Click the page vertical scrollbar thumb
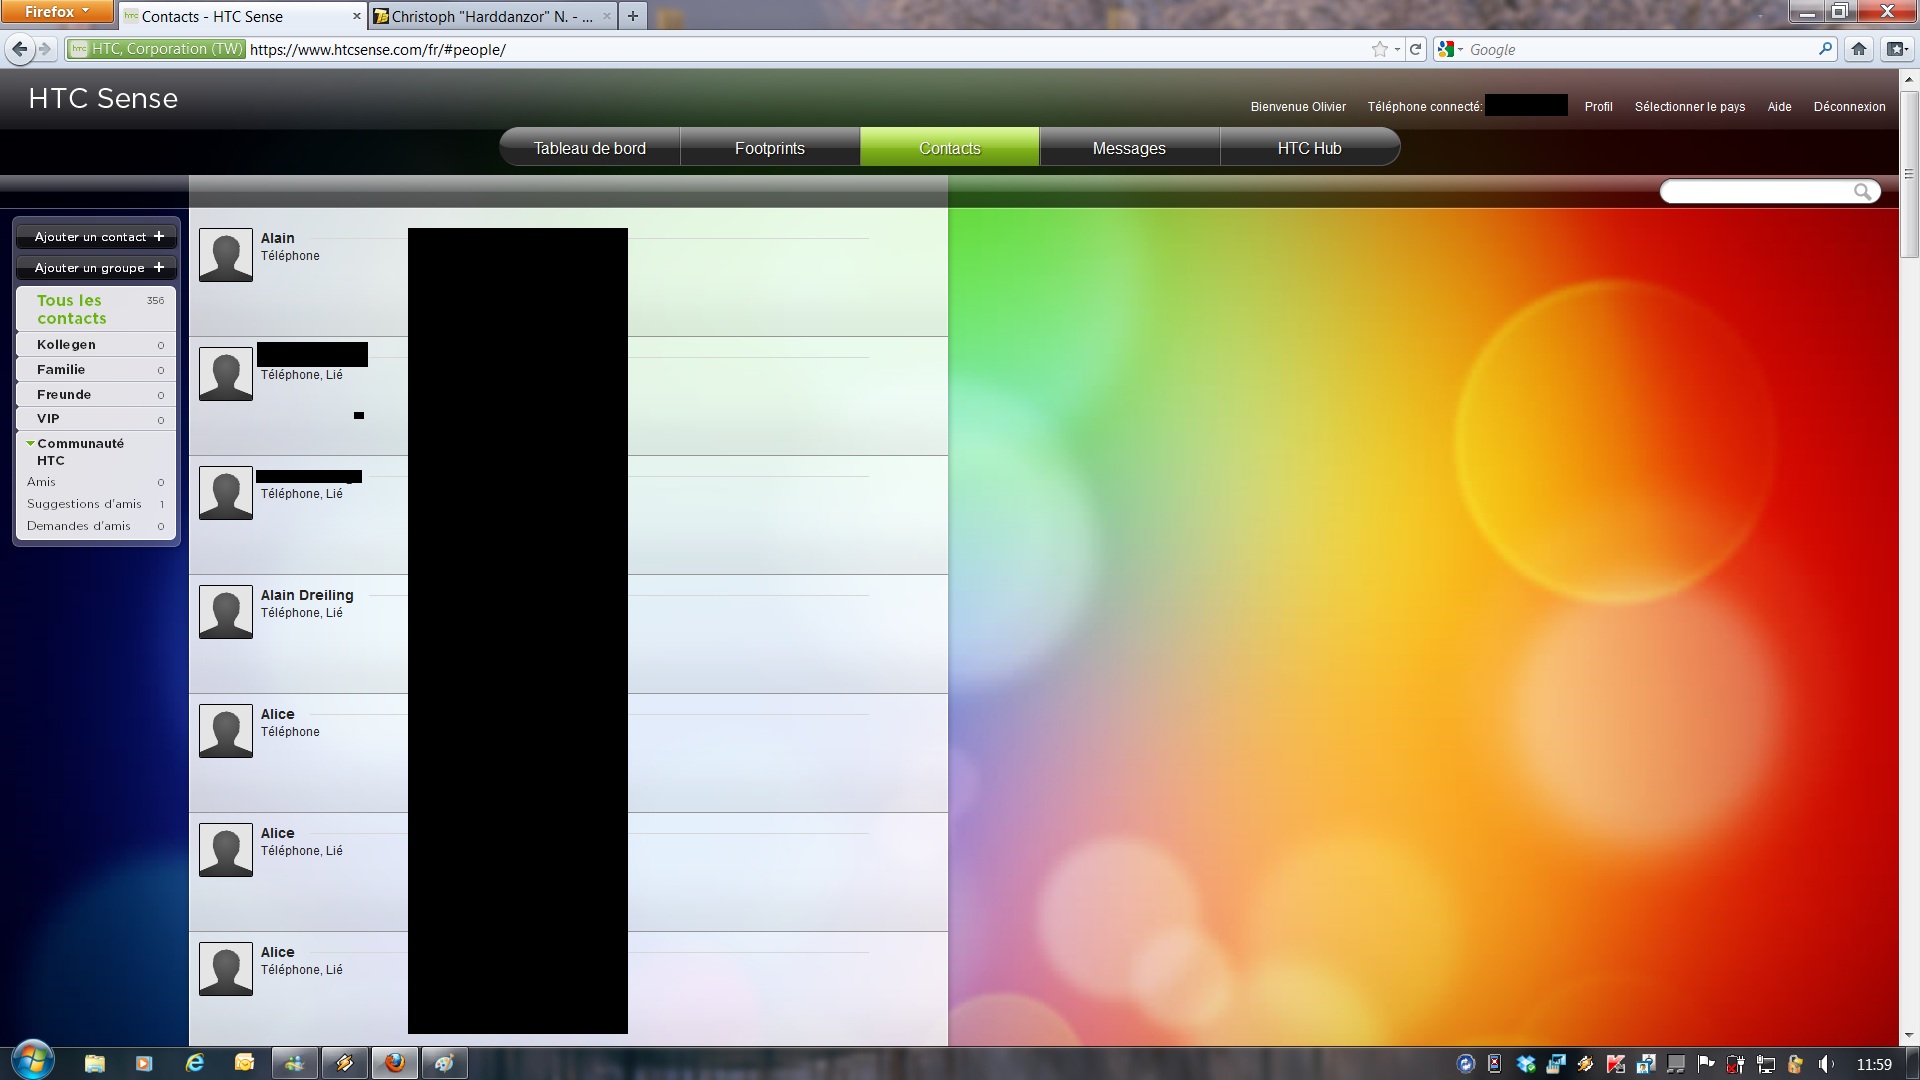The width and height of the screenshot is (1920, 1080). (x=1909, y=174)
